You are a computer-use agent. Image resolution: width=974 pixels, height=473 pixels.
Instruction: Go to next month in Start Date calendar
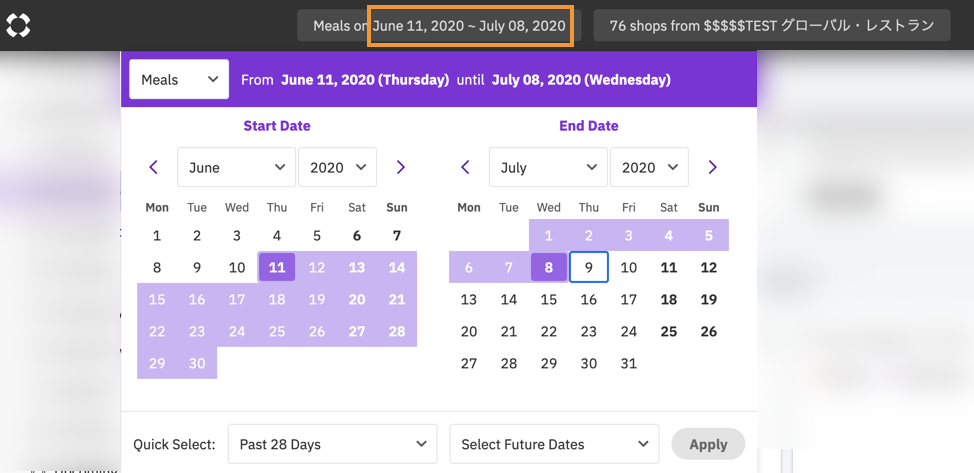coord(400,167)
